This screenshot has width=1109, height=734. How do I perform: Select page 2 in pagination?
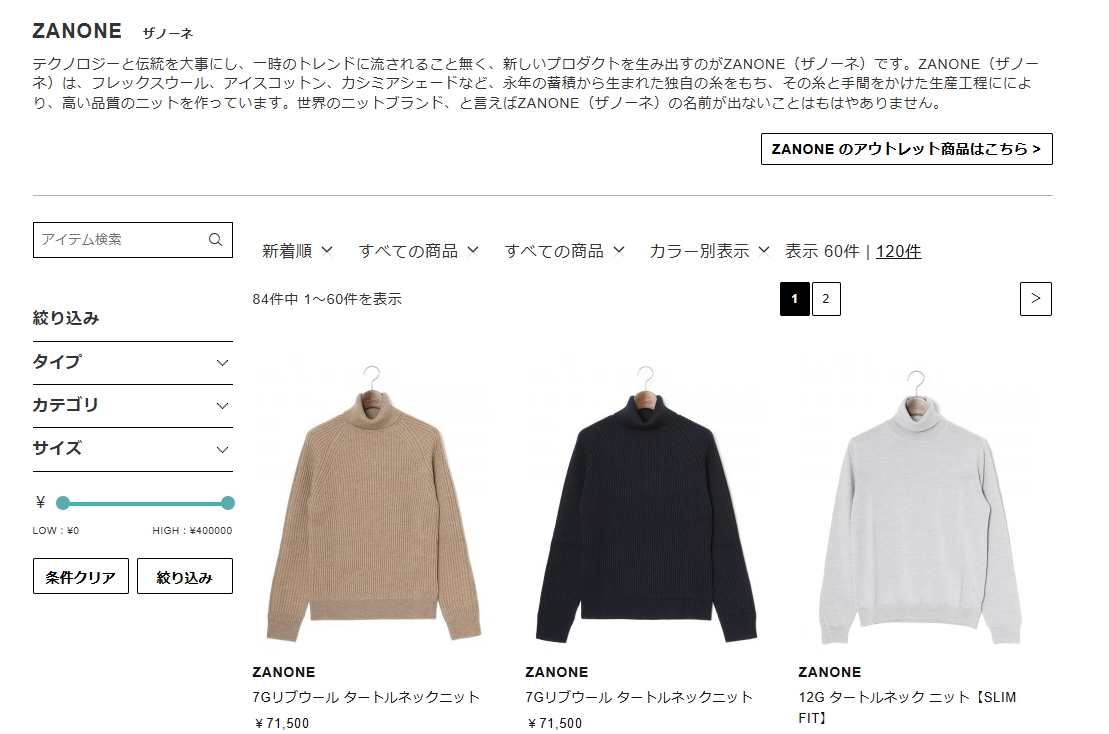[825, 298]
